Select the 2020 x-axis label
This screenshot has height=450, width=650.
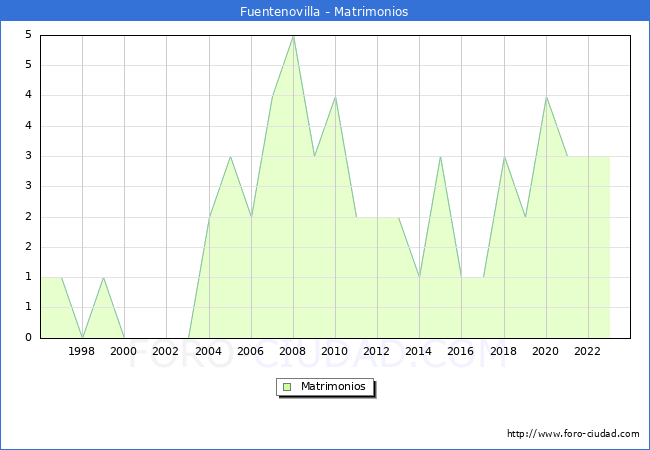tap(545, 351)
